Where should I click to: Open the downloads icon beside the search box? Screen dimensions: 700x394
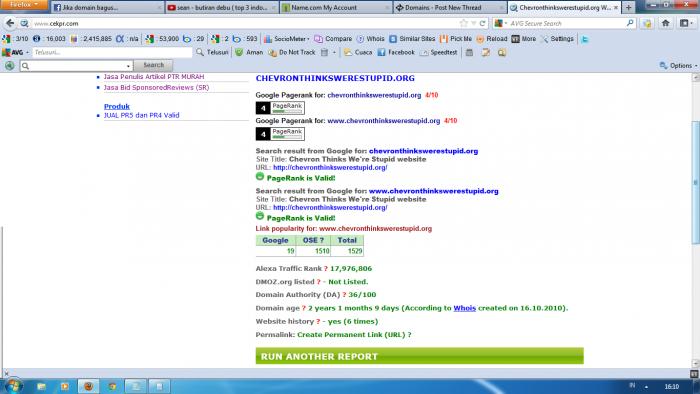click(x=647, y=23)
